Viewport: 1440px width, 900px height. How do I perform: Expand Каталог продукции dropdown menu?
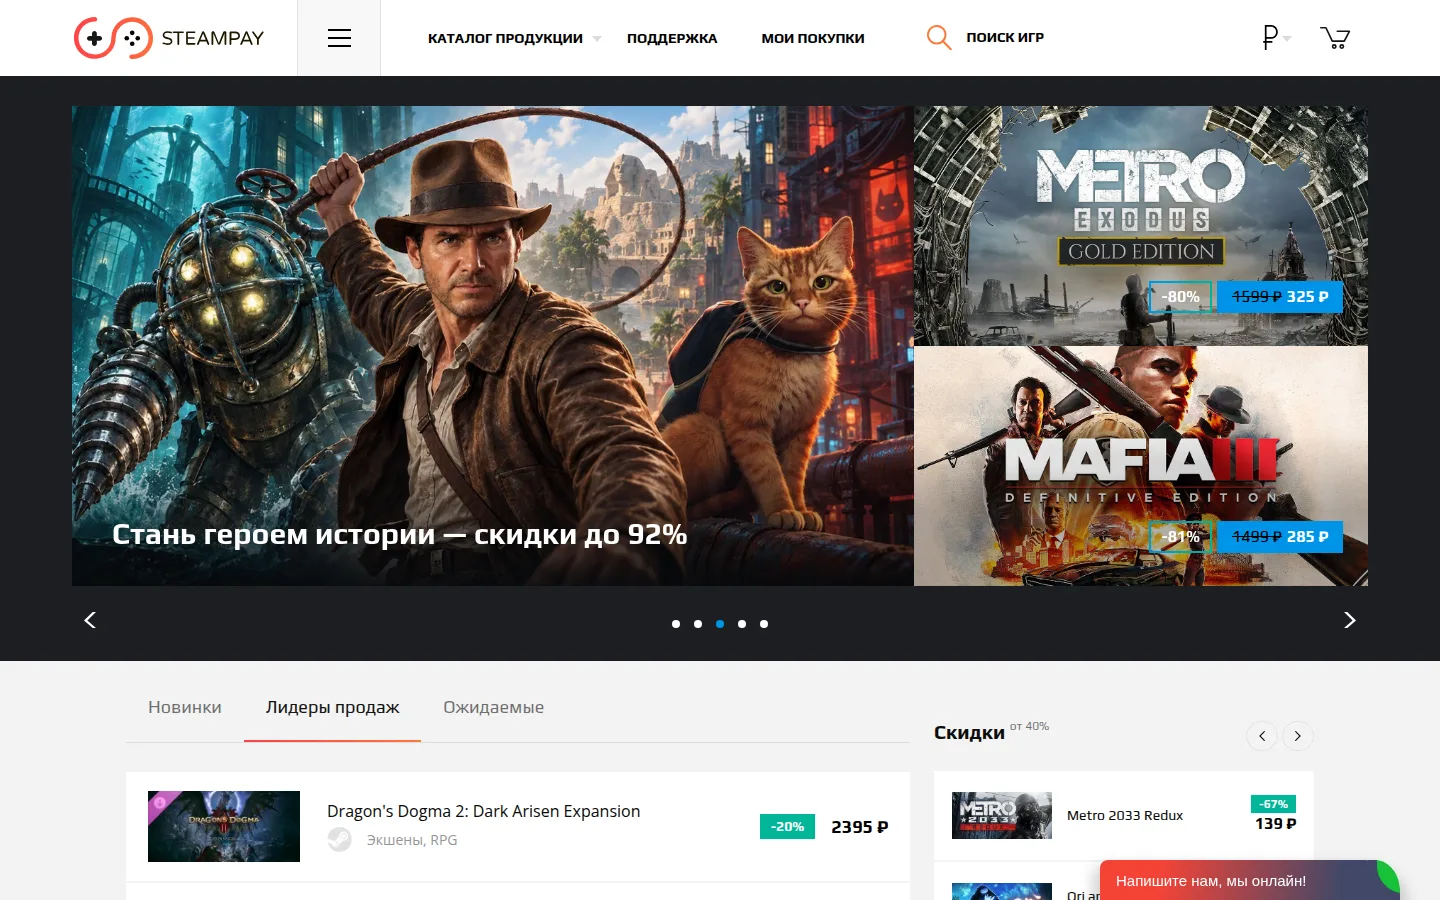coord(514,38)
